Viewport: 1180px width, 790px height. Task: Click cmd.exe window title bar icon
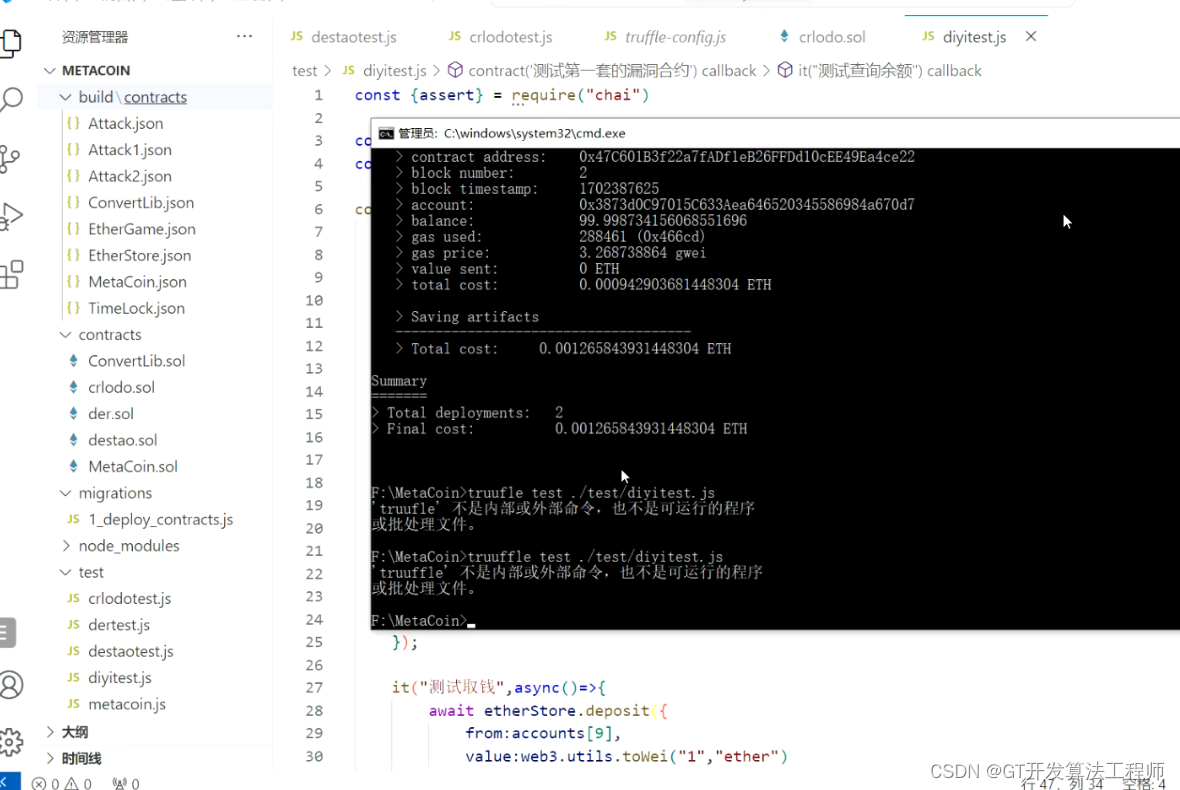(386, 133)
